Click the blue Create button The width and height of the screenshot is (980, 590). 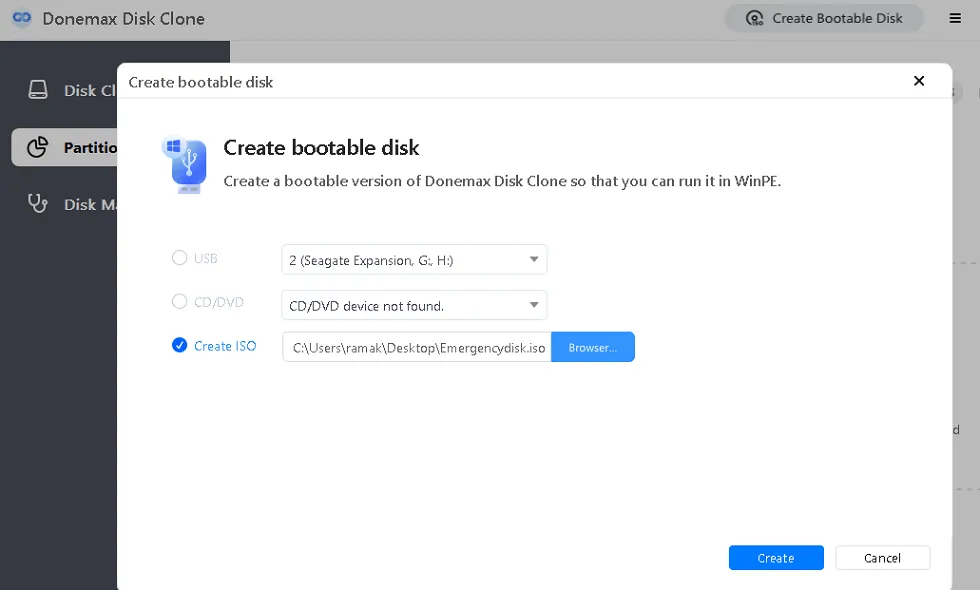tap(776, 558)
